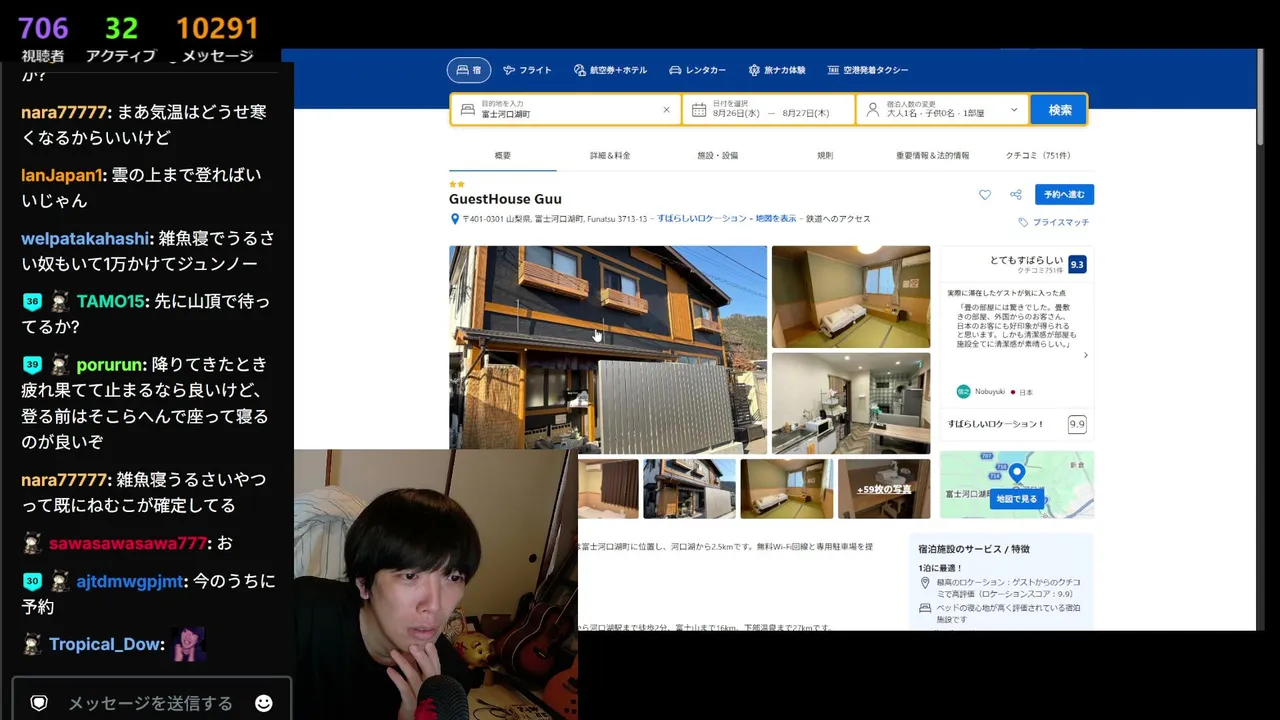Open the kitchen photo
This screenshot has height=720, width=1280.
(851, 402)
